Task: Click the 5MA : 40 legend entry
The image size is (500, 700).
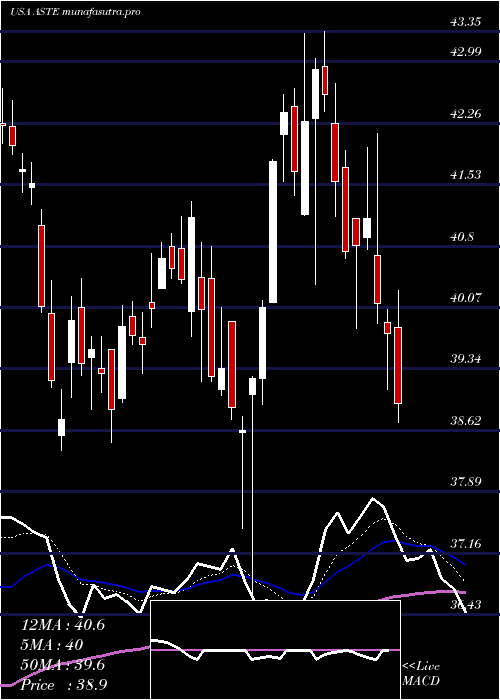Action: coord(52,645)
